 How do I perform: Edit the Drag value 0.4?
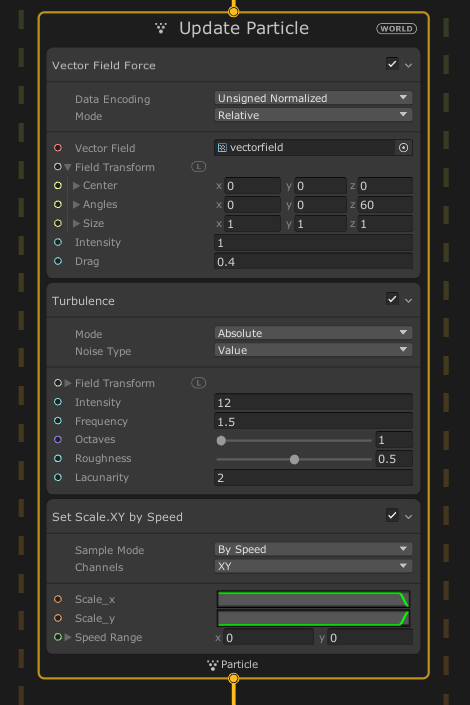tap(313, 262)
